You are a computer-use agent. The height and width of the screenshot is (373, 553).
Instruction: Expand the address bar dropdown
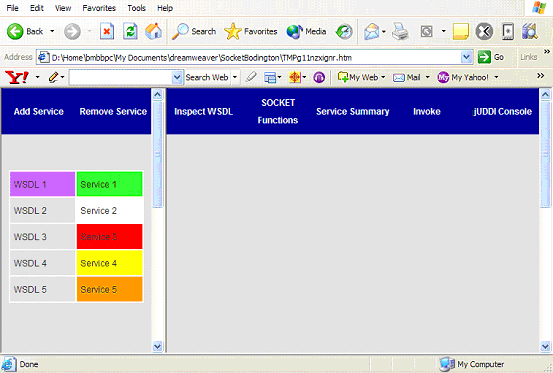(466, 57)
